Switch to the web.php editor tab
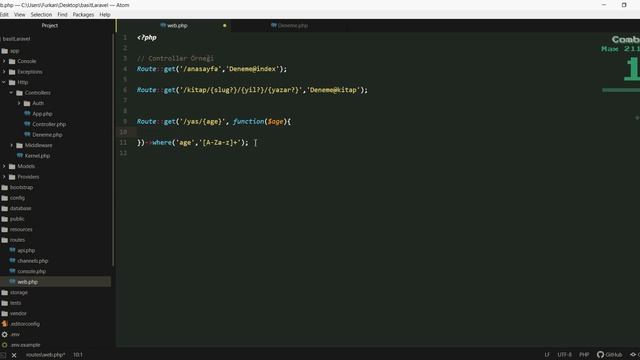 coord(173,26)
